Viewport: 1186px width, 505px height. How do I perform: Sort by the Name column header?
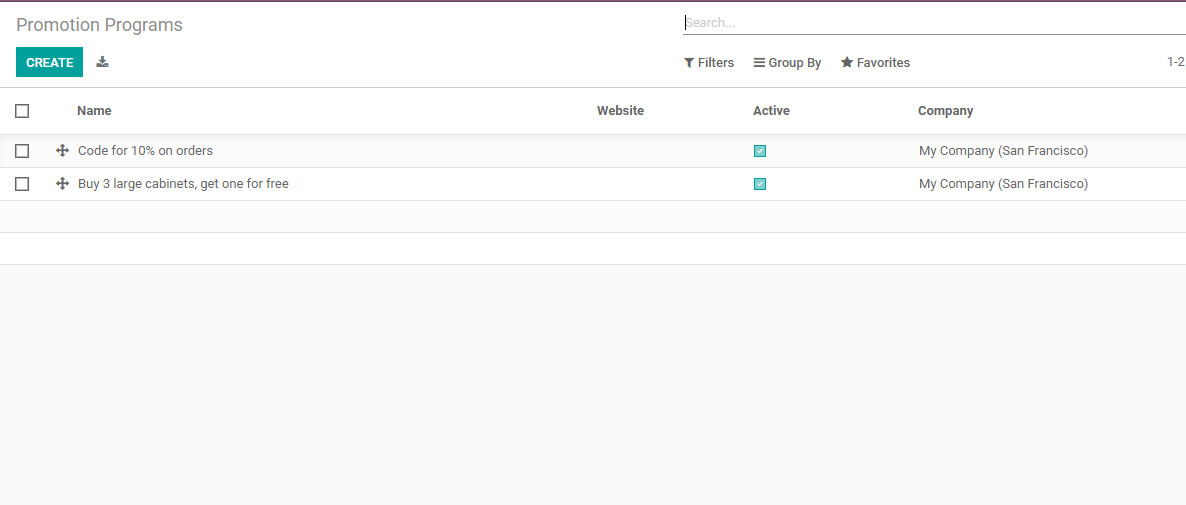click(94, 111)
